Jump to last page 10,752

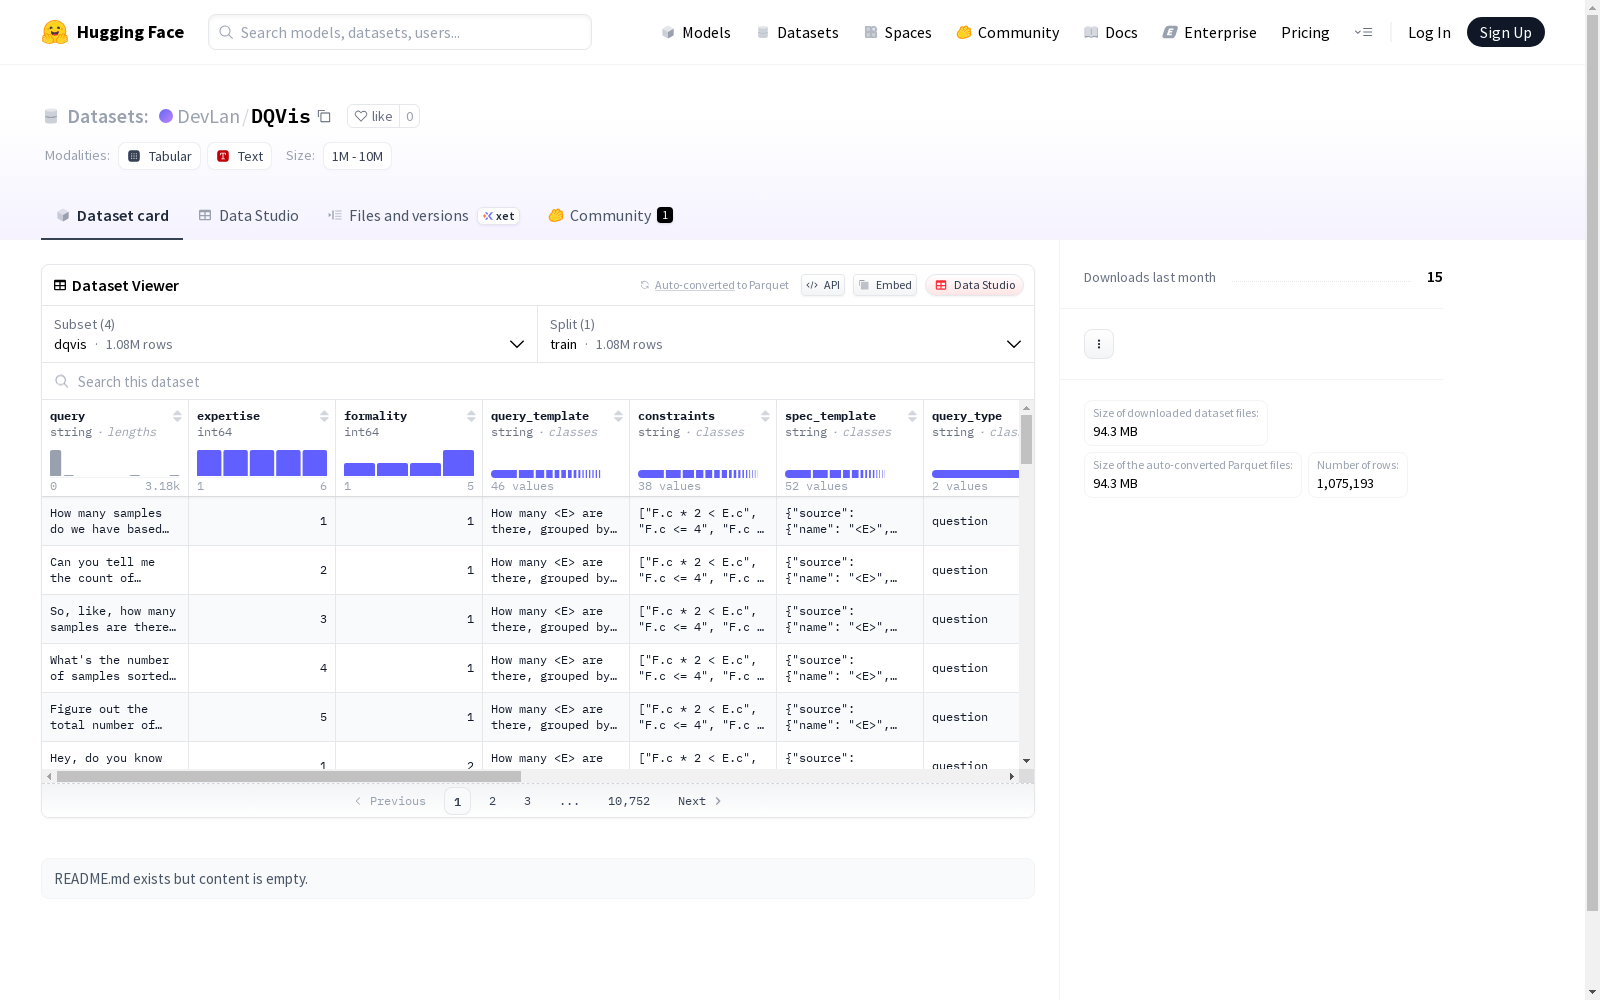click(x=629, y=801)
